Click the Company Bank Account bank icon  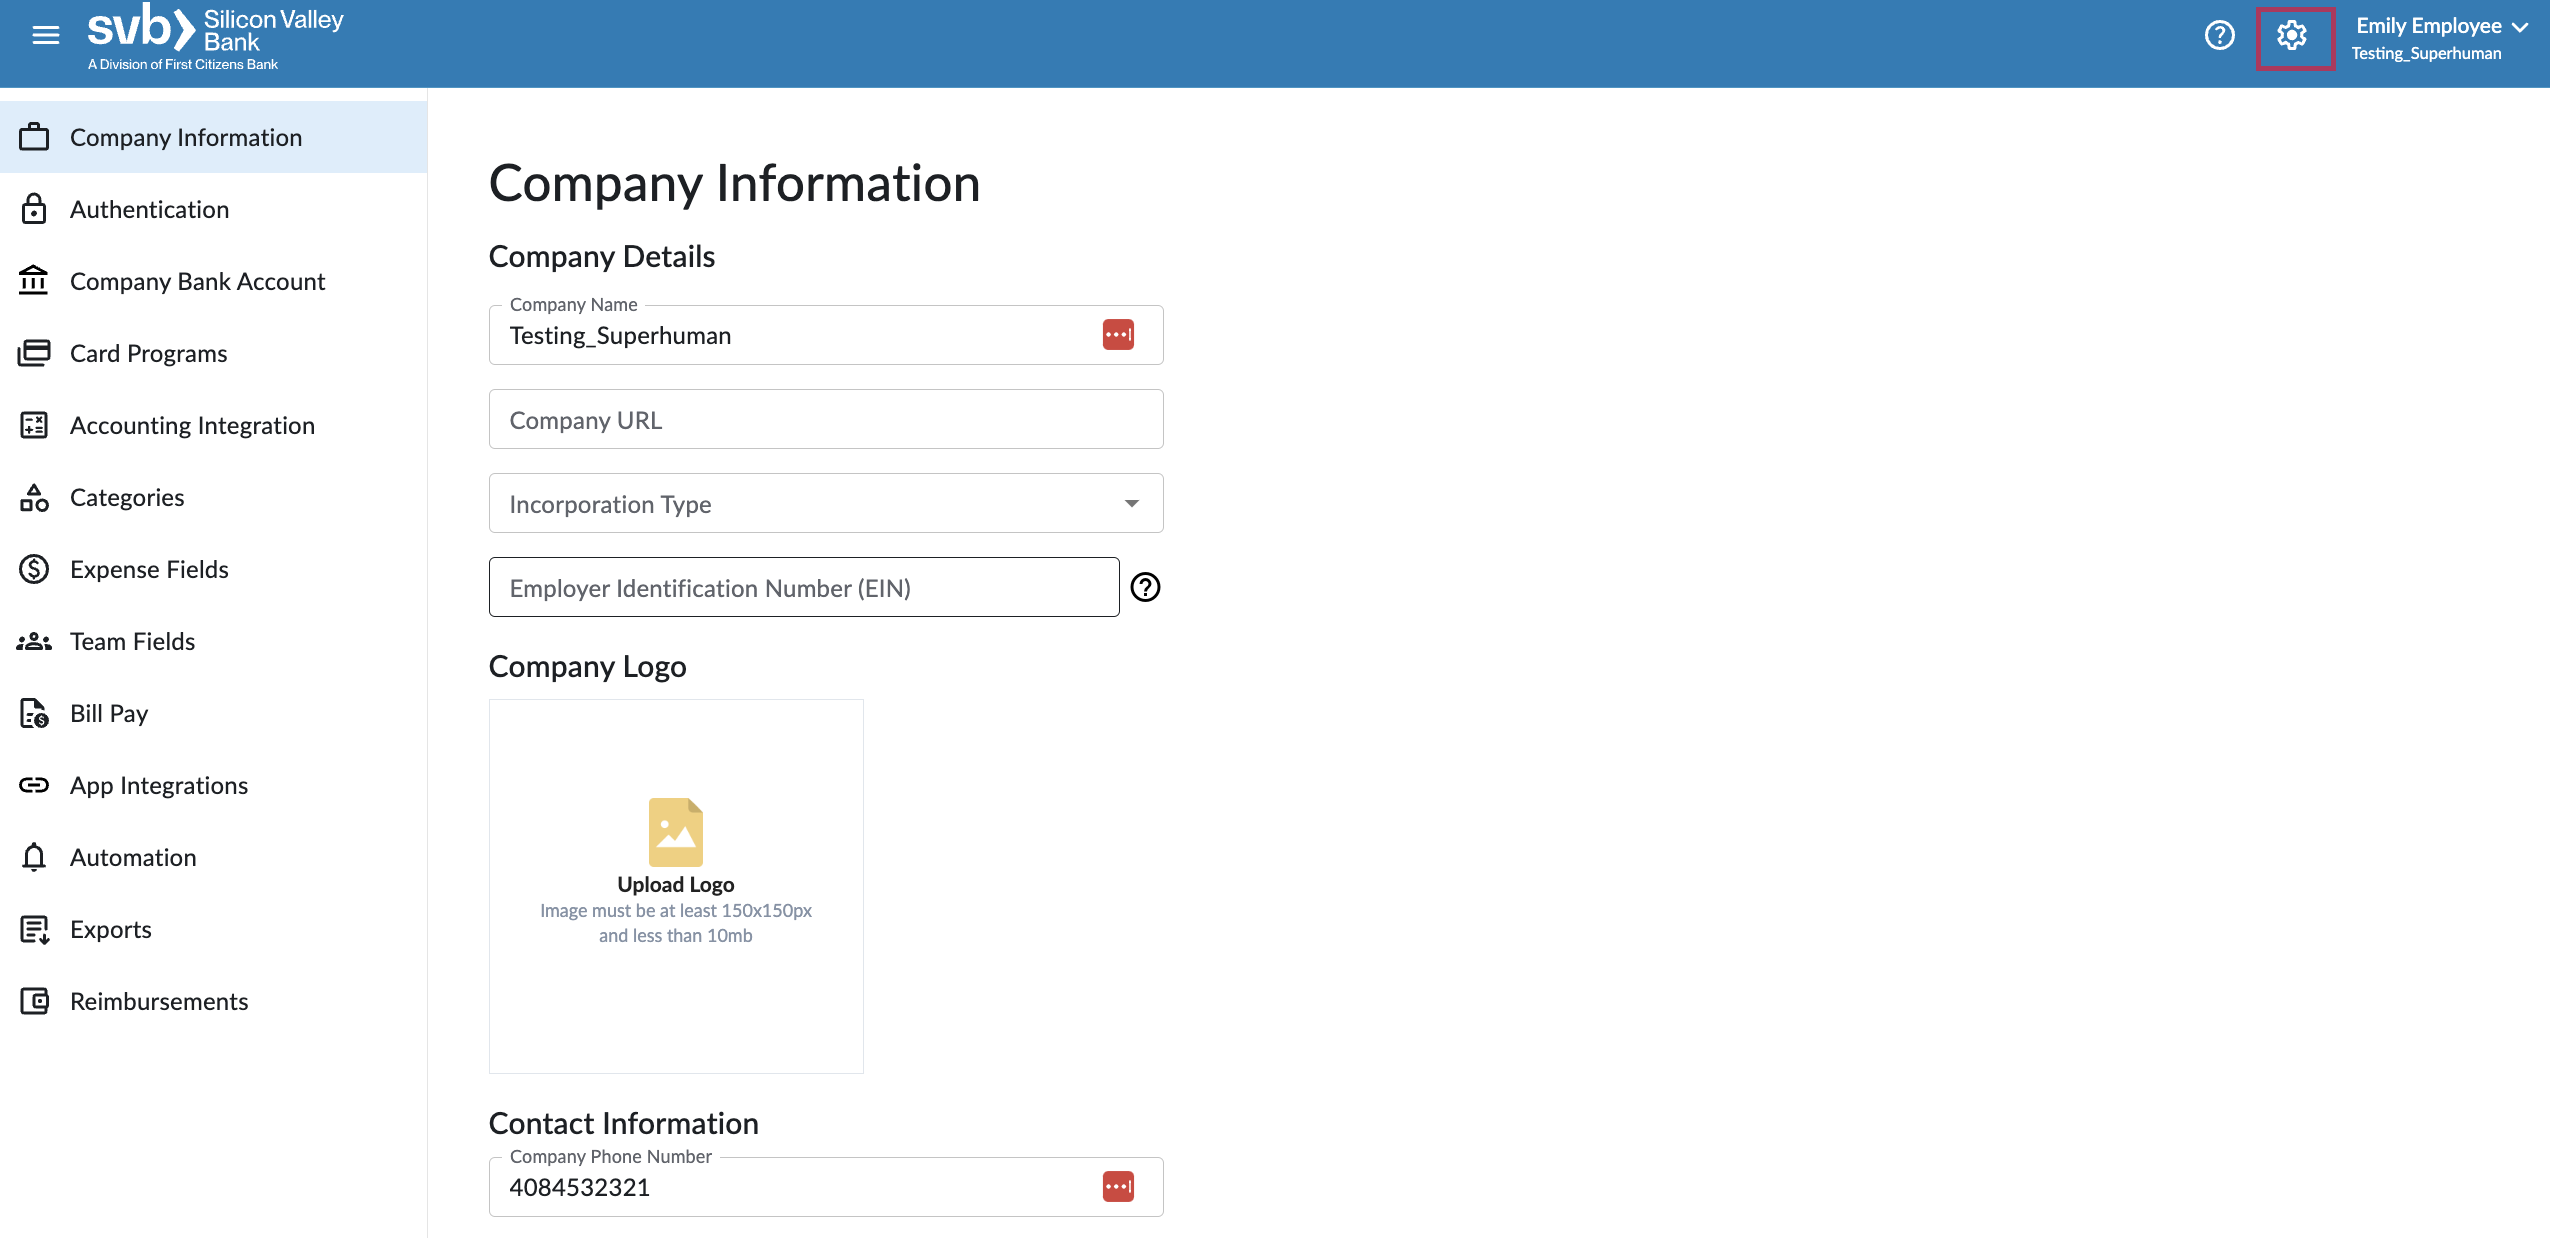[34, 281]
